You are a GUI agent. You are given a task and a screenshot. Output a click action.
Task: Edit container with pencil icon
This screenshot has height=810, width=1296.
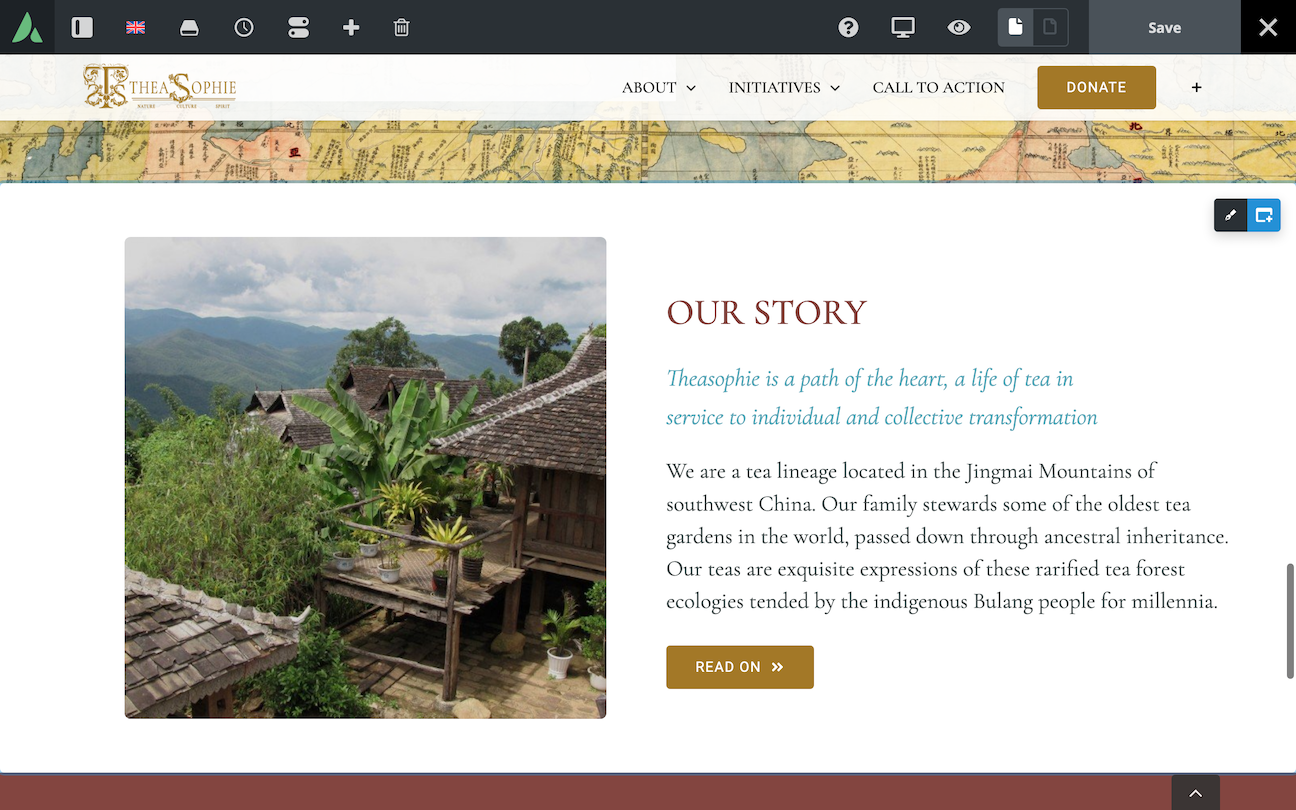point(1231,215)
